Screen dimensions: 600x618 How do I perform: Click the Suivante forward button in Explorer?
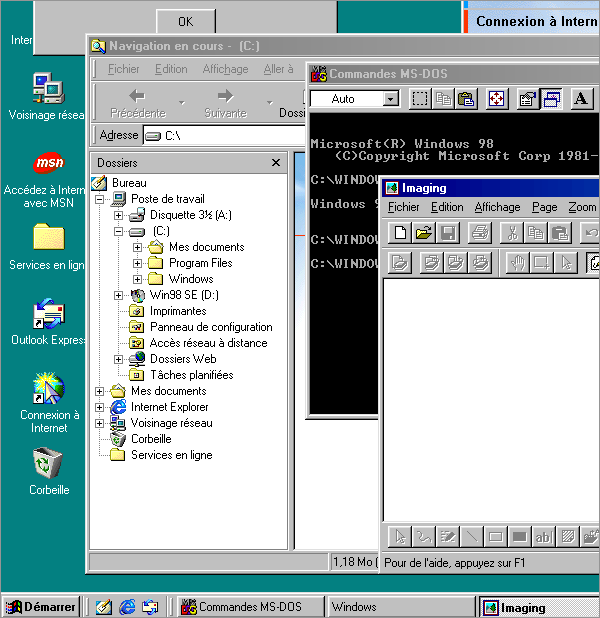point(225,103)
